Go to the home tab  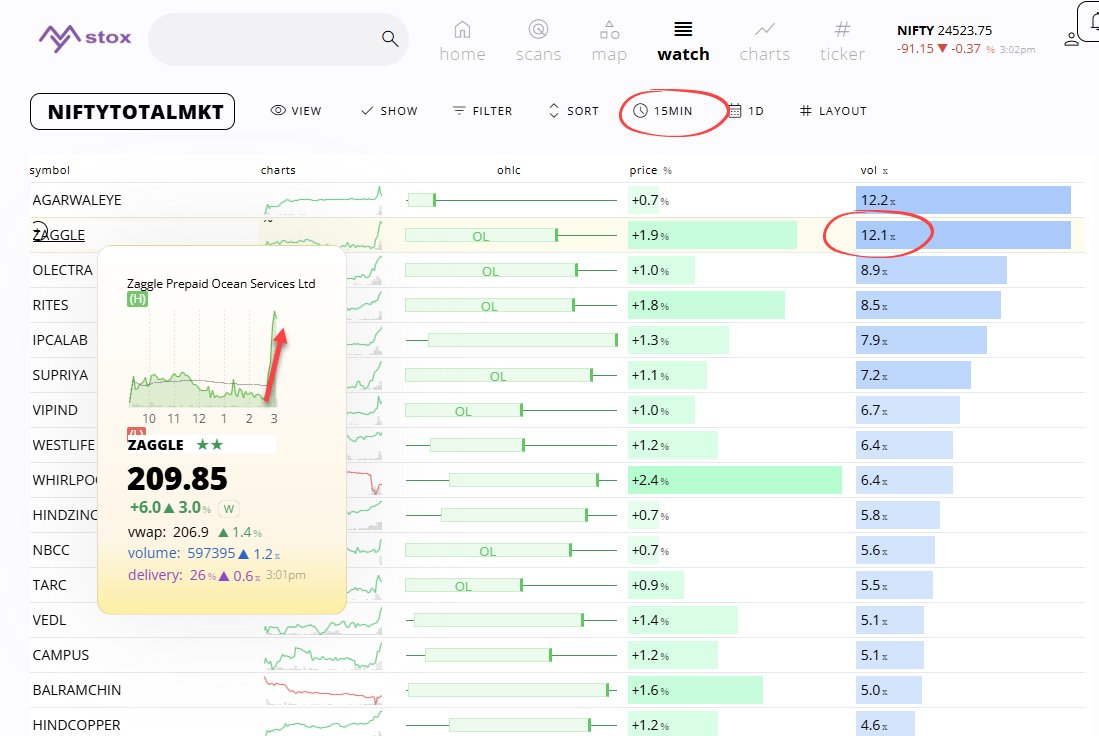coord(462,41)
